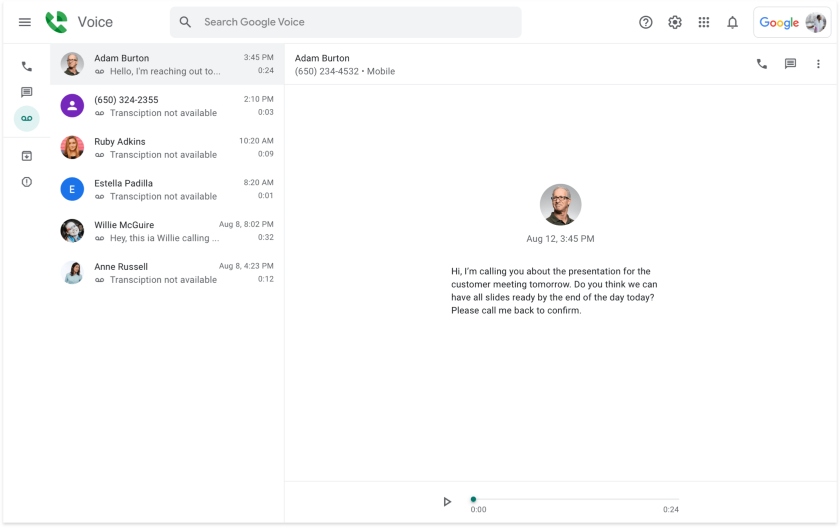The width and height of the screenshot is (840, 528).
Task: Click the 0:24 duration beside player
Action: click(671, 509)
